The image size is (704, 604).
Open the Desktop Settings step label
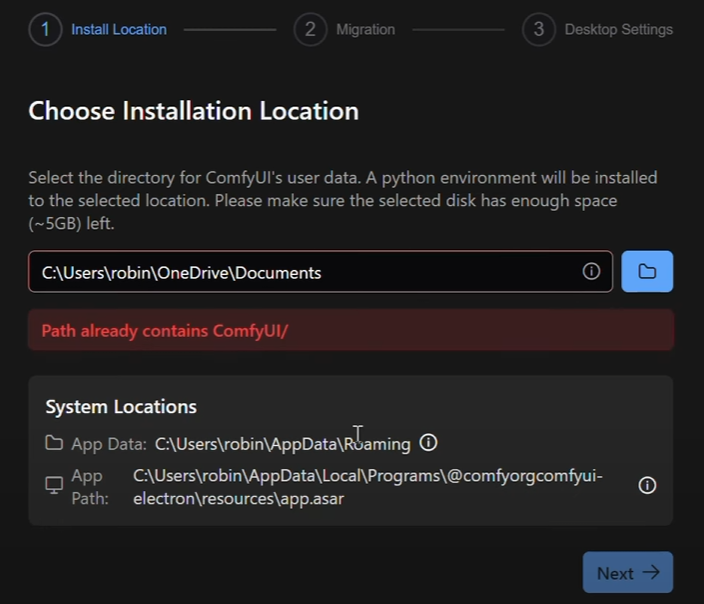coord(618,29)
